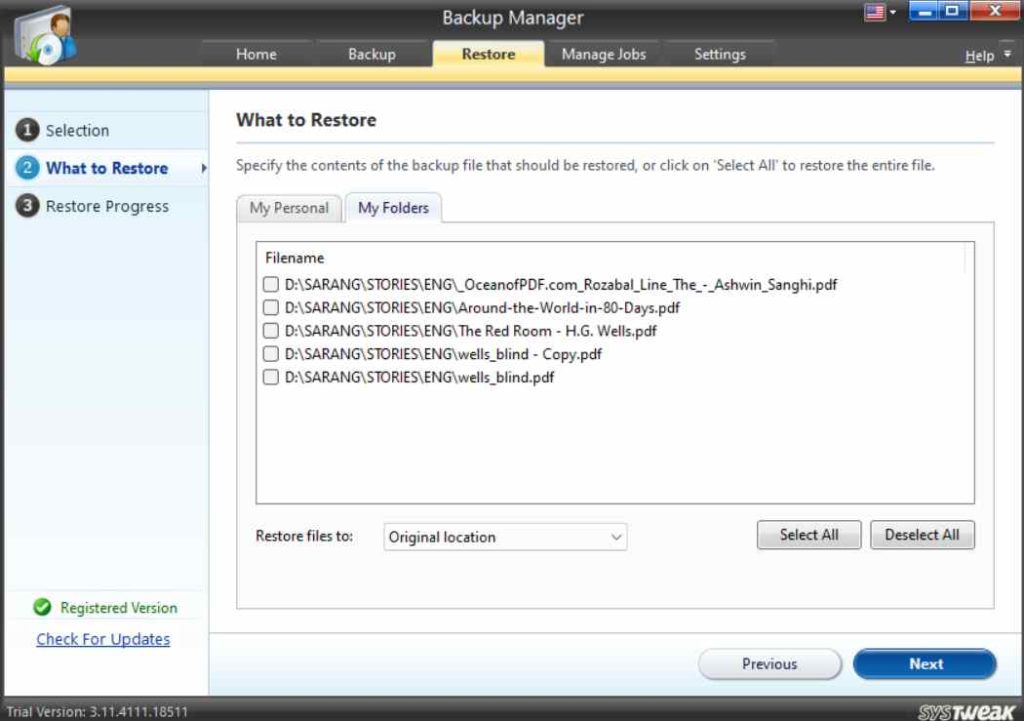Click the arrow beside What to Restore step
The height and width of the screenshot is (721, 1024).
click(204, 168)
